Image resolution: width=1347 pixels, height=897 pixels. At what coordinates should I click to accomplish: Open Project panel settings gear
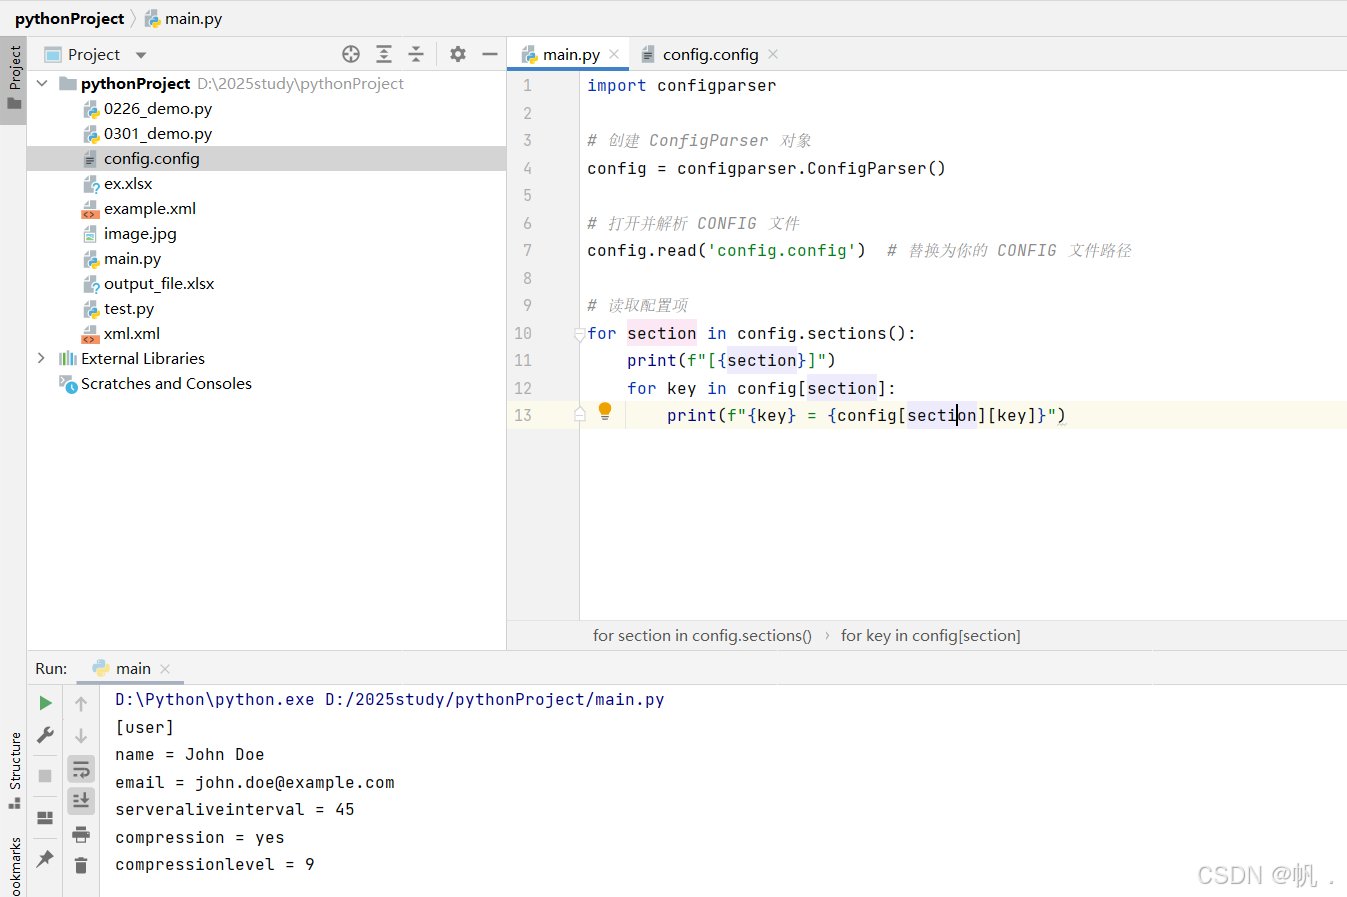click(x=458, y=54)
